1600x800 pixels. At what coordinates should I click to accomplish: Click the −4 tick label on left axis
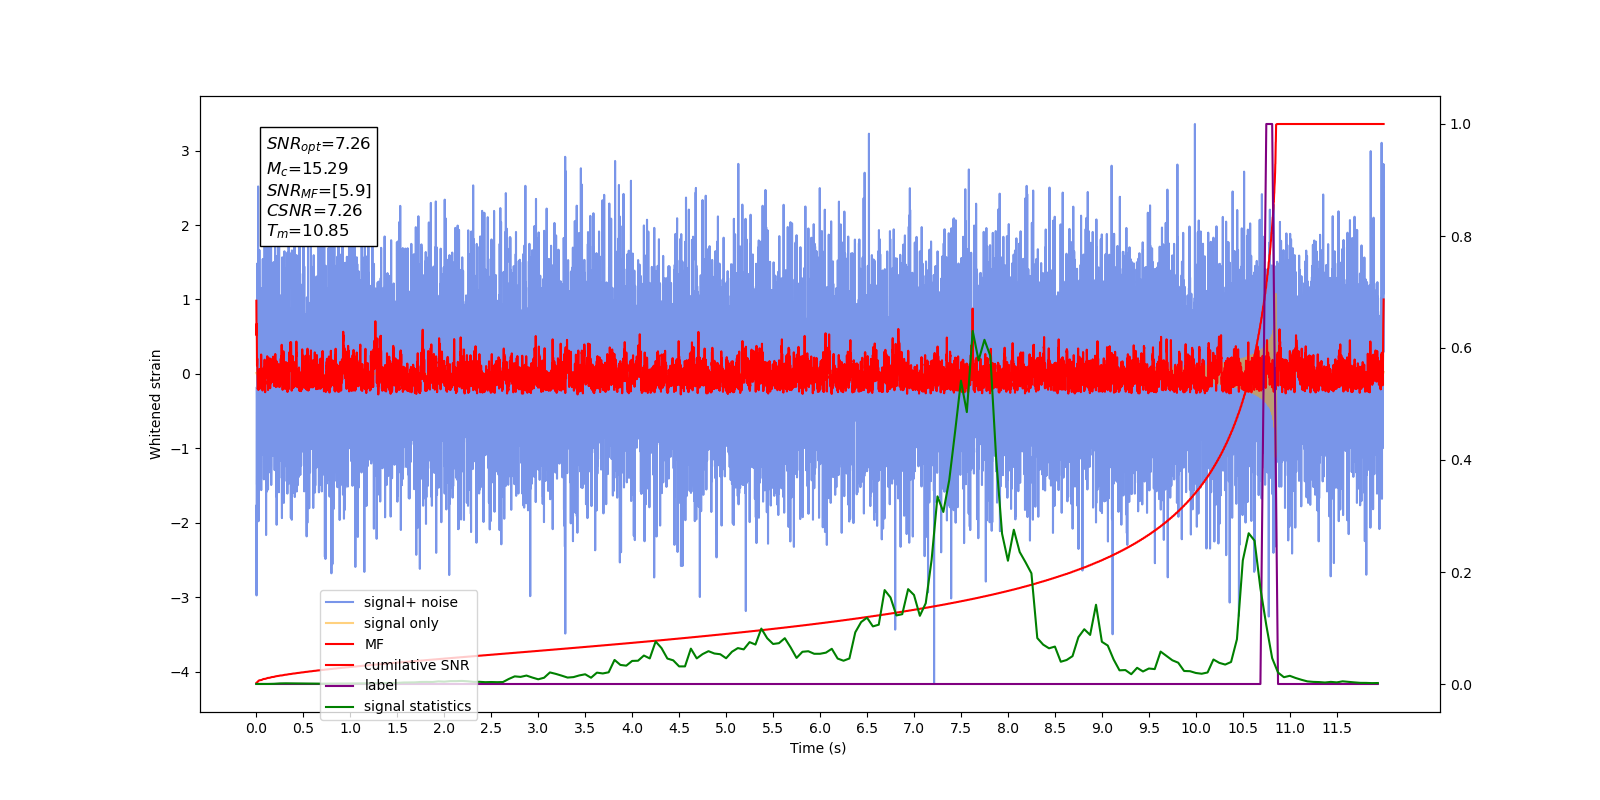pos(179,672)
